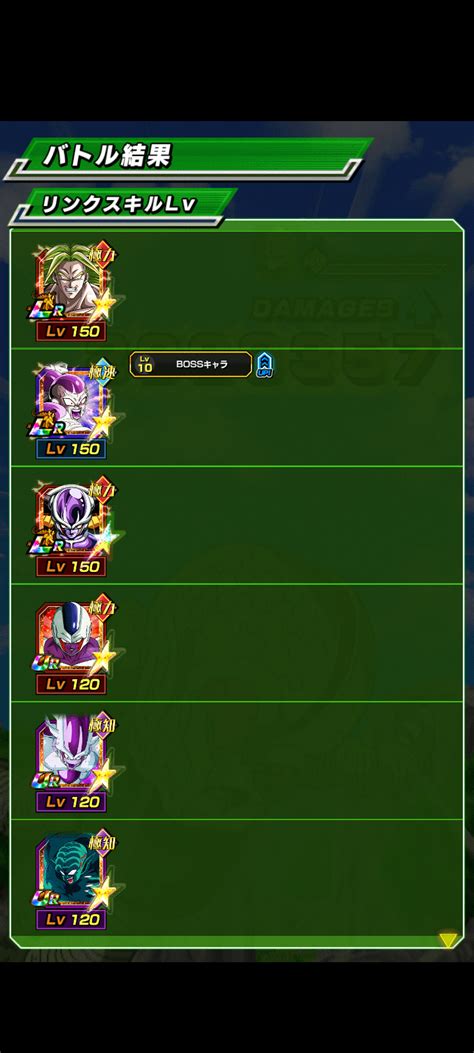Tap the blue UP! arrow icon
The width and height of the screenshot is (474, 1053).
(265, 365)
